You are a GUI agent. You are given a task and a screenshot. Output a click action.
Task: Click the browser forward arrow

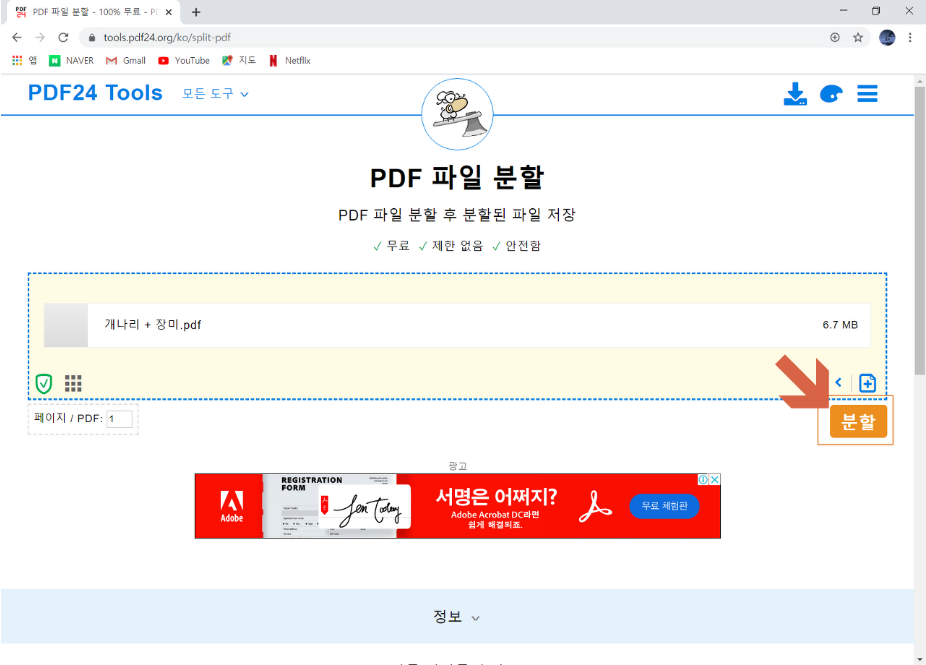coord(40,37)
